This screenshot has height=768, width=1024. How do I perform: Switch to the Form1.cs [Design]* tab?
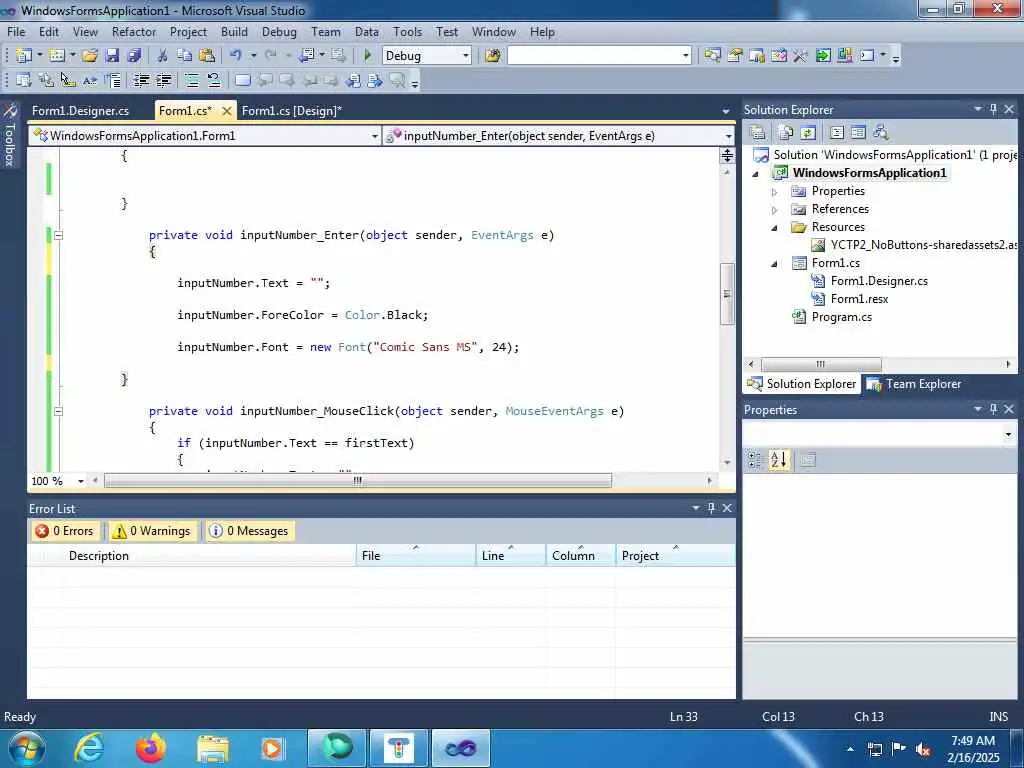pyautogui.click(x=291, y=111)
